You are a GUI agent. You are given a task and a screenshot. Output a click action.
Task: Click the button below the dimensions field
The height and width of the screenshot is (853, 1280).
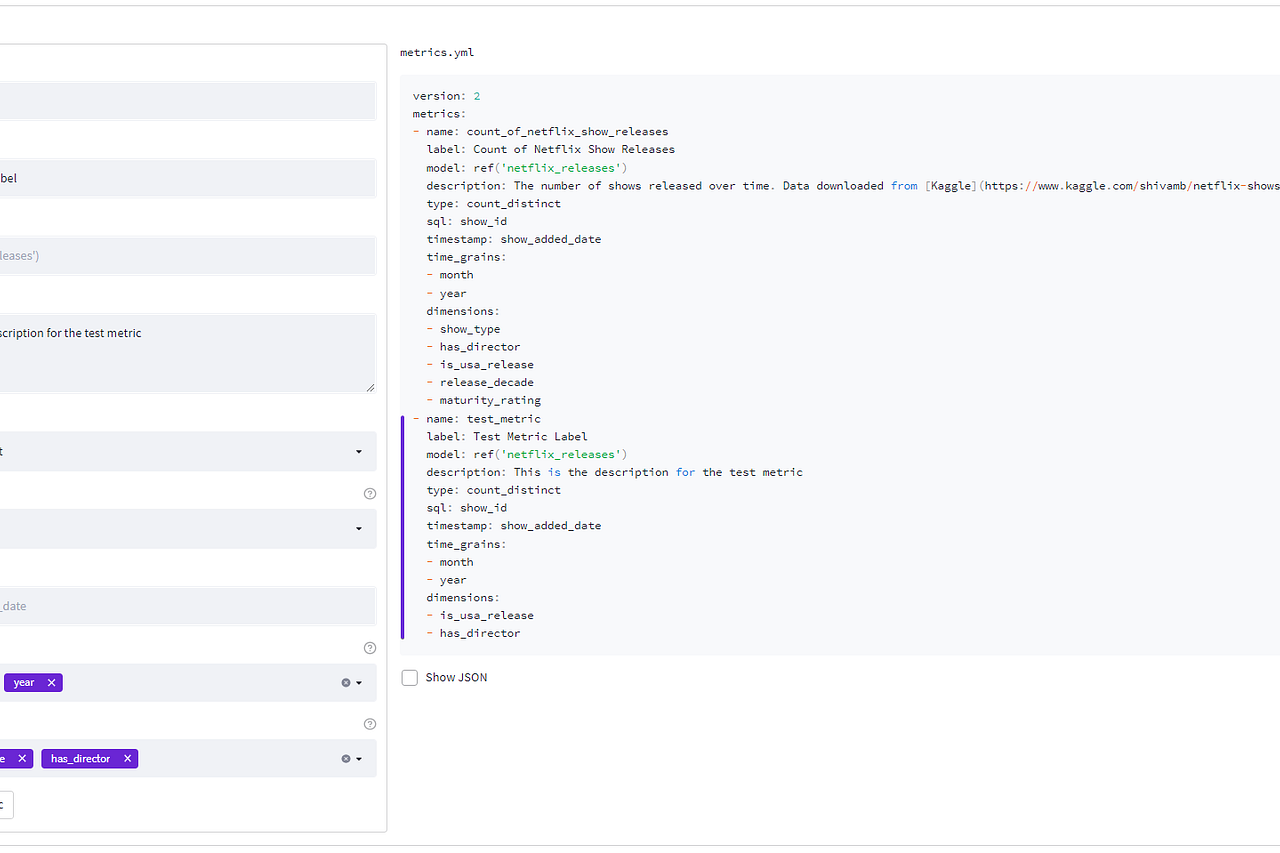tap(4, 804)
